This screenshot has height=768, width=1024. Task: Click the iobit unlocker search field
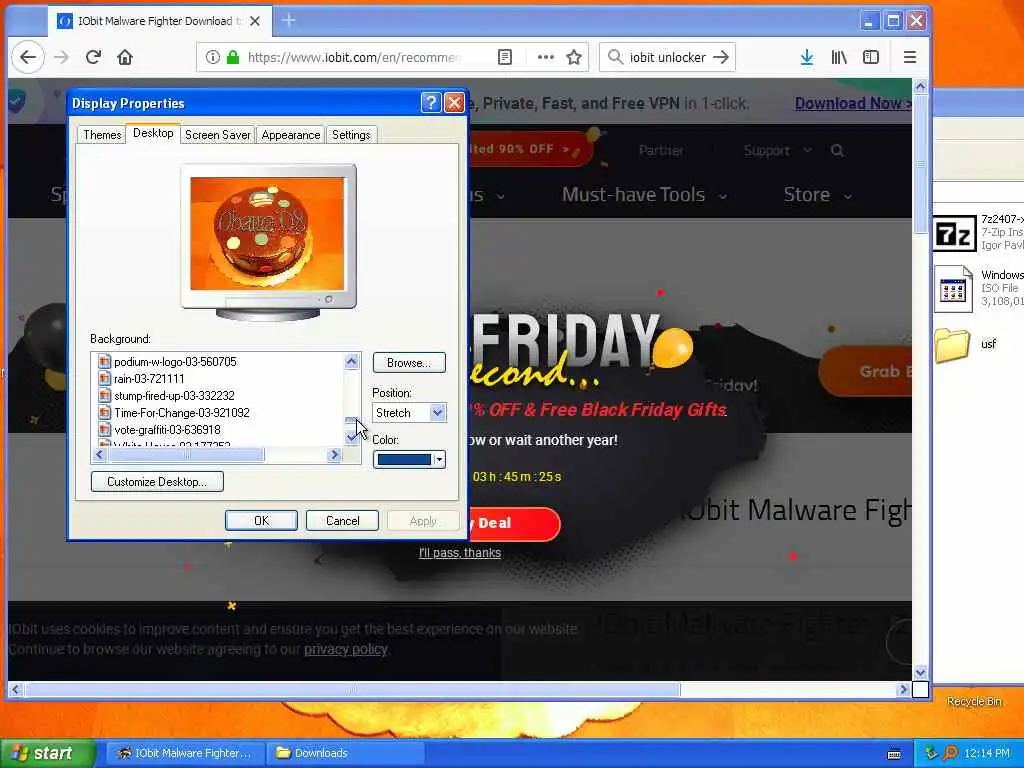point(667,57)
